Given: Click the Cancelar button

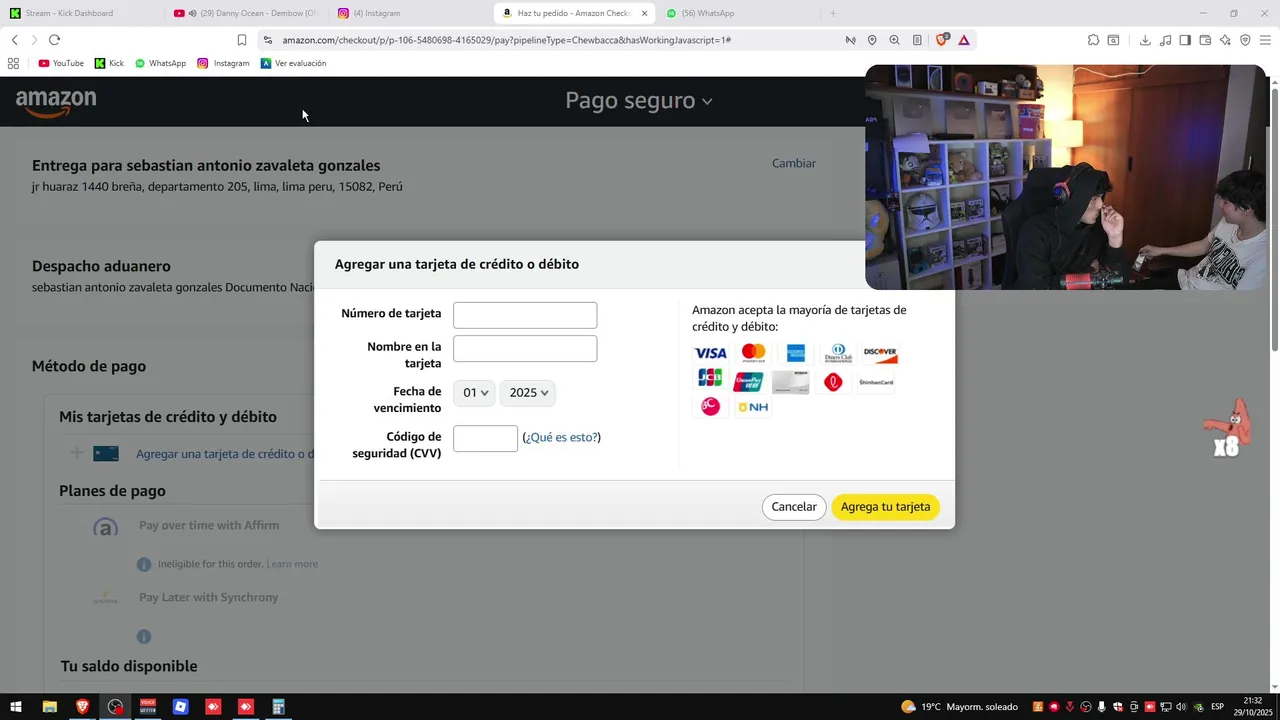Looking at the screenshot, I should point(794,507).
